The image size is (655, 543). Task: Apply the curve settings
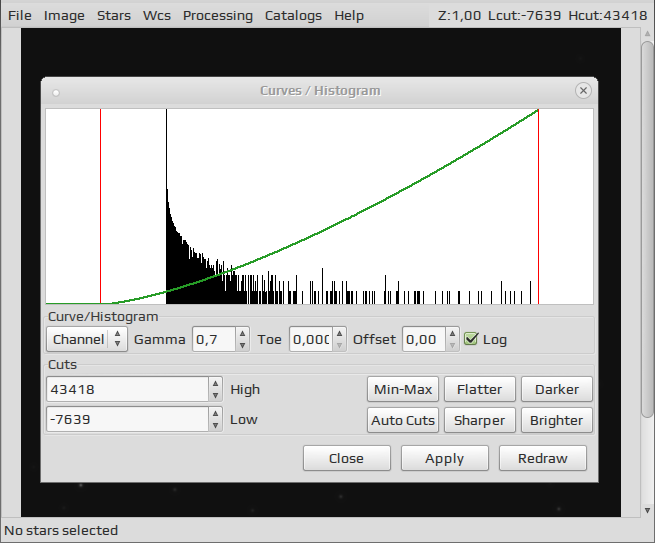pos(445,458)
